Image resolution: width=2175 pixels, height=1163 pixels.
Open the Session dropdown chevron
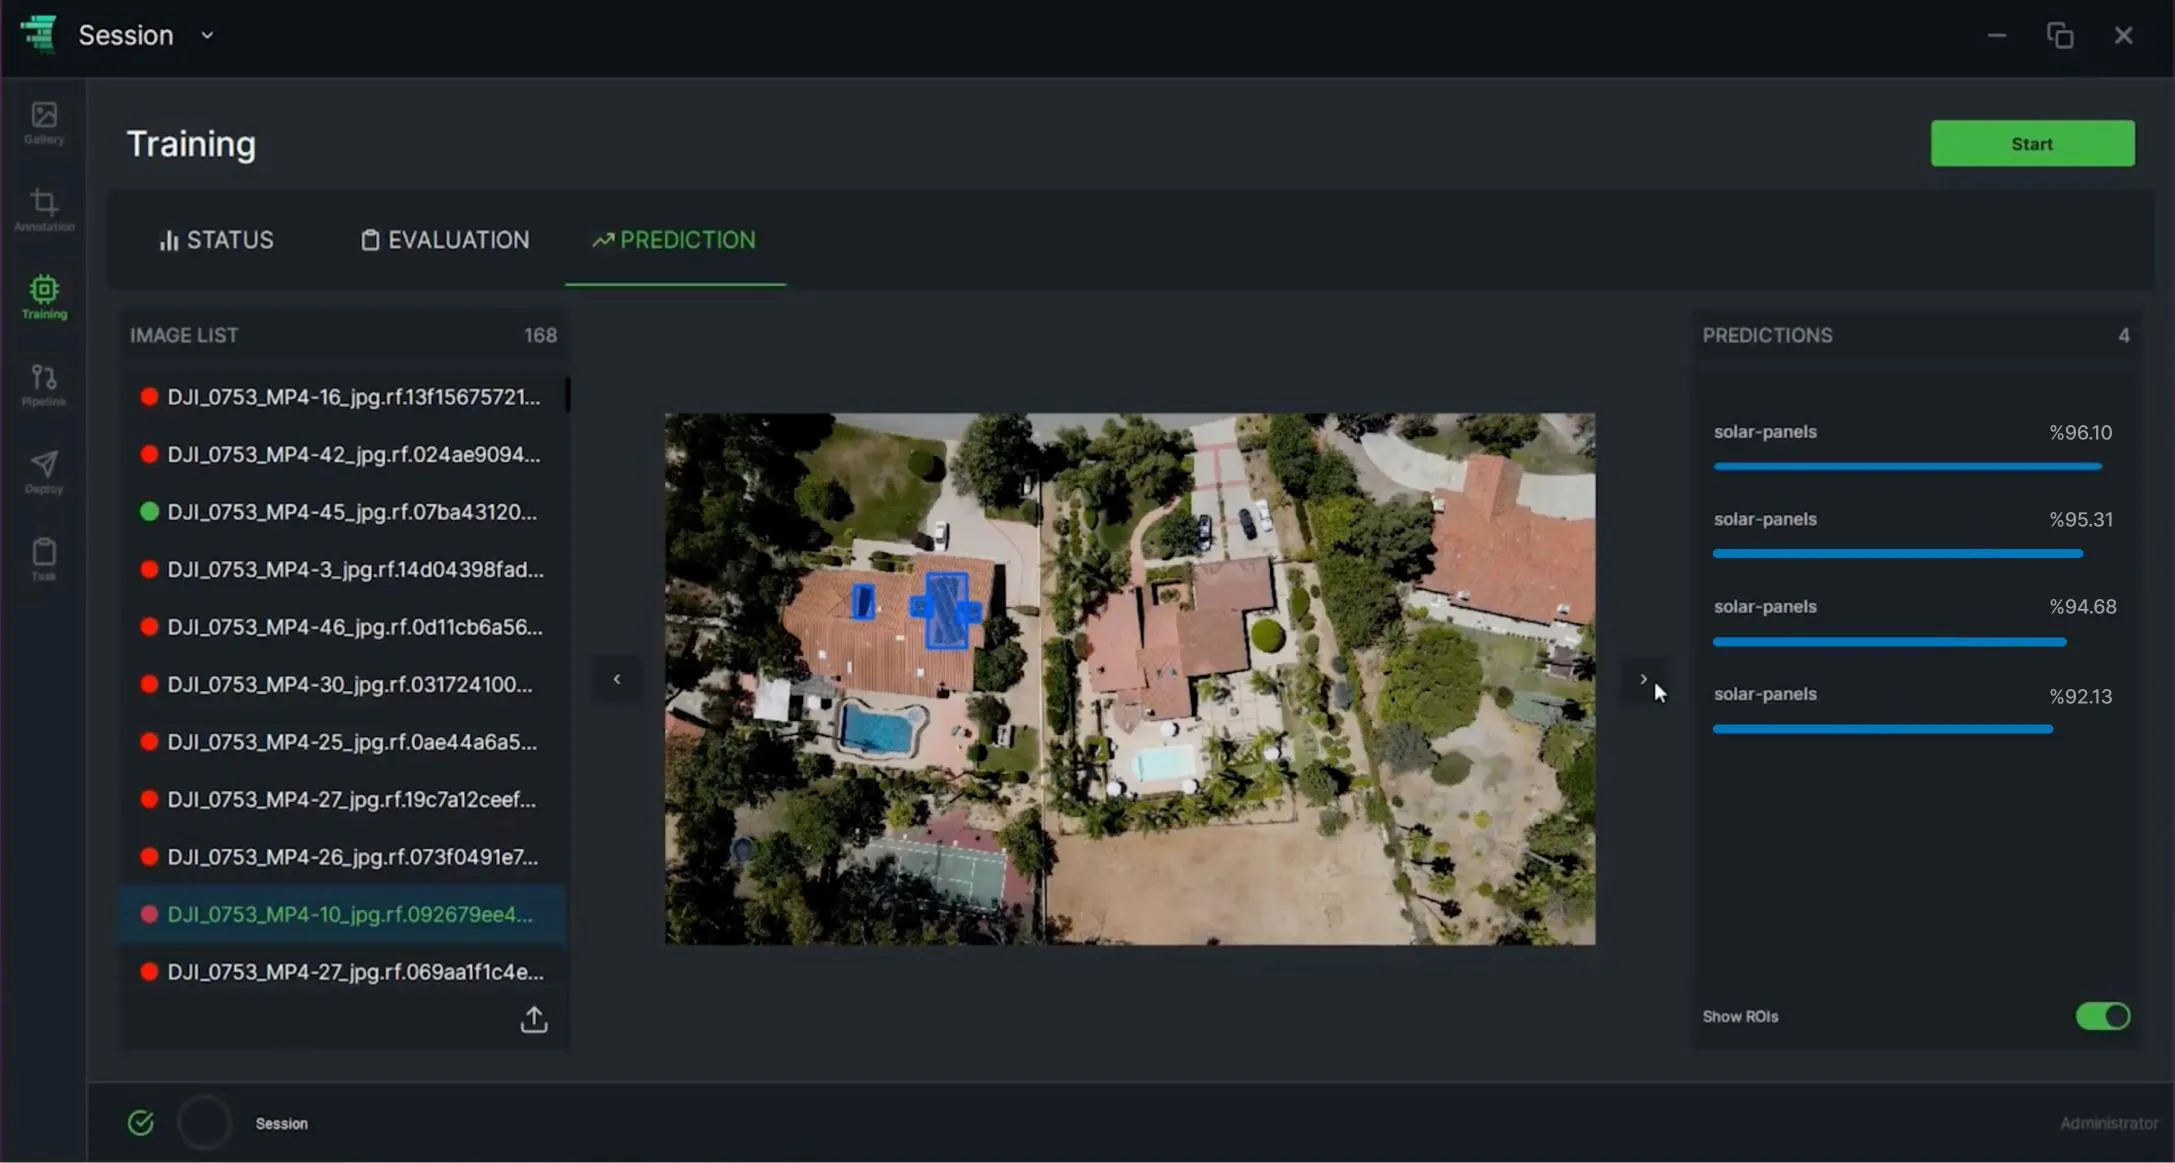click(207, 35)
